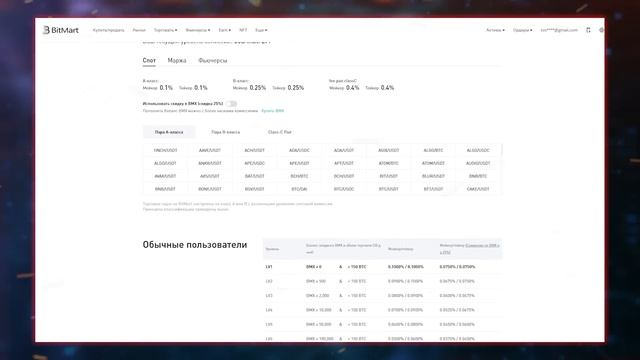Click the BCH/BTC pair cell
640x360 pixels.
point(299,176)
